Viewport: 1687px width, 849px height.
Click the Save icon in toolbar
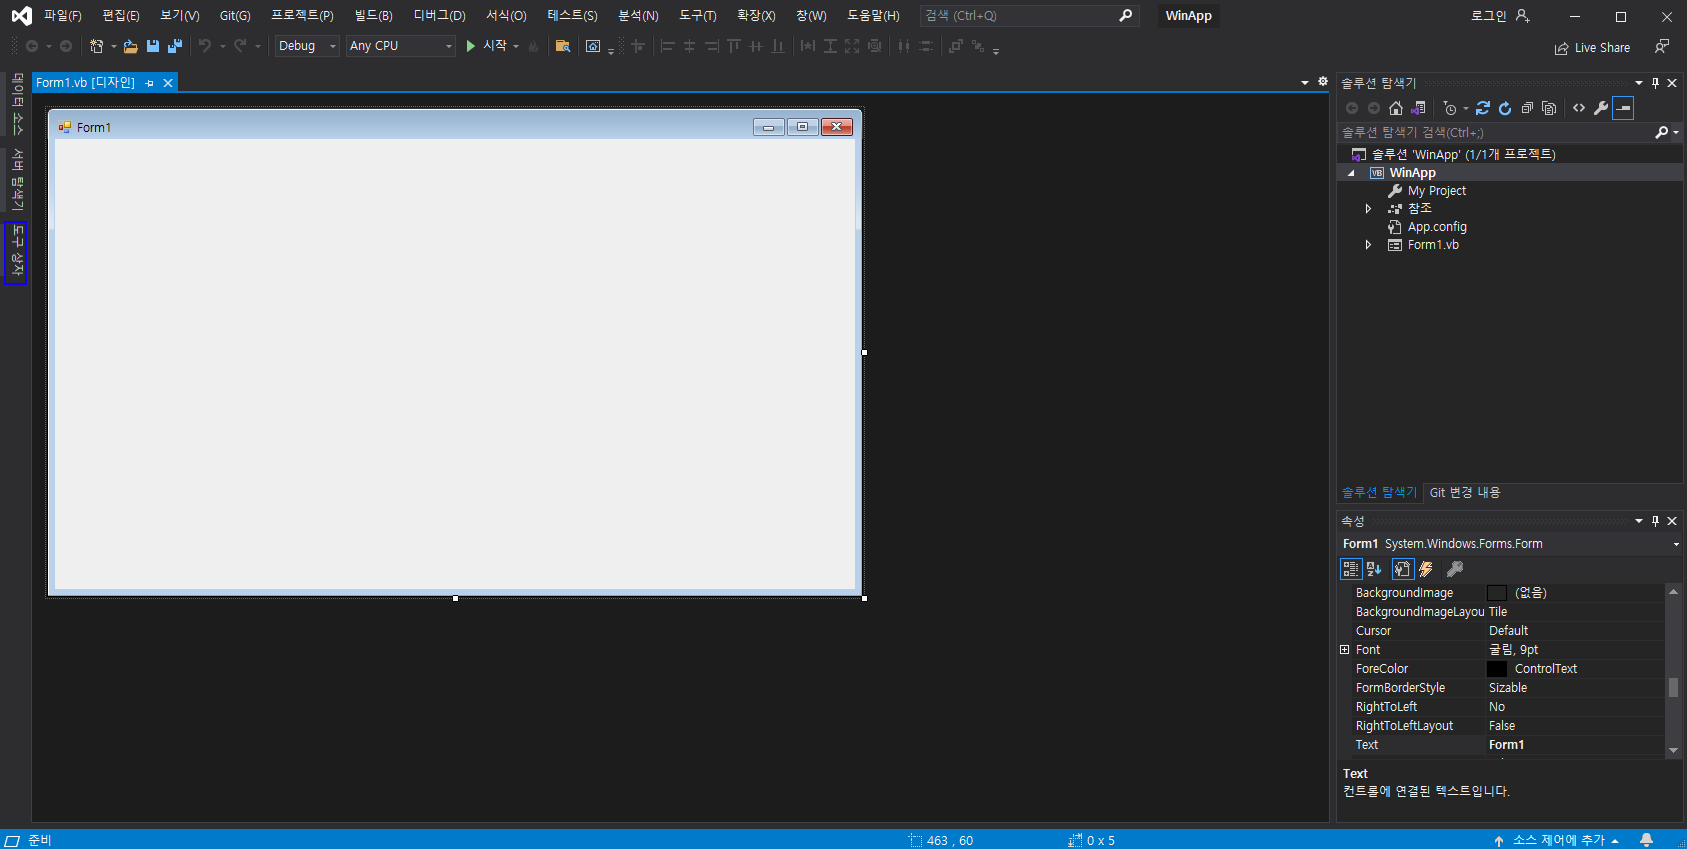[x=153, y=46]
